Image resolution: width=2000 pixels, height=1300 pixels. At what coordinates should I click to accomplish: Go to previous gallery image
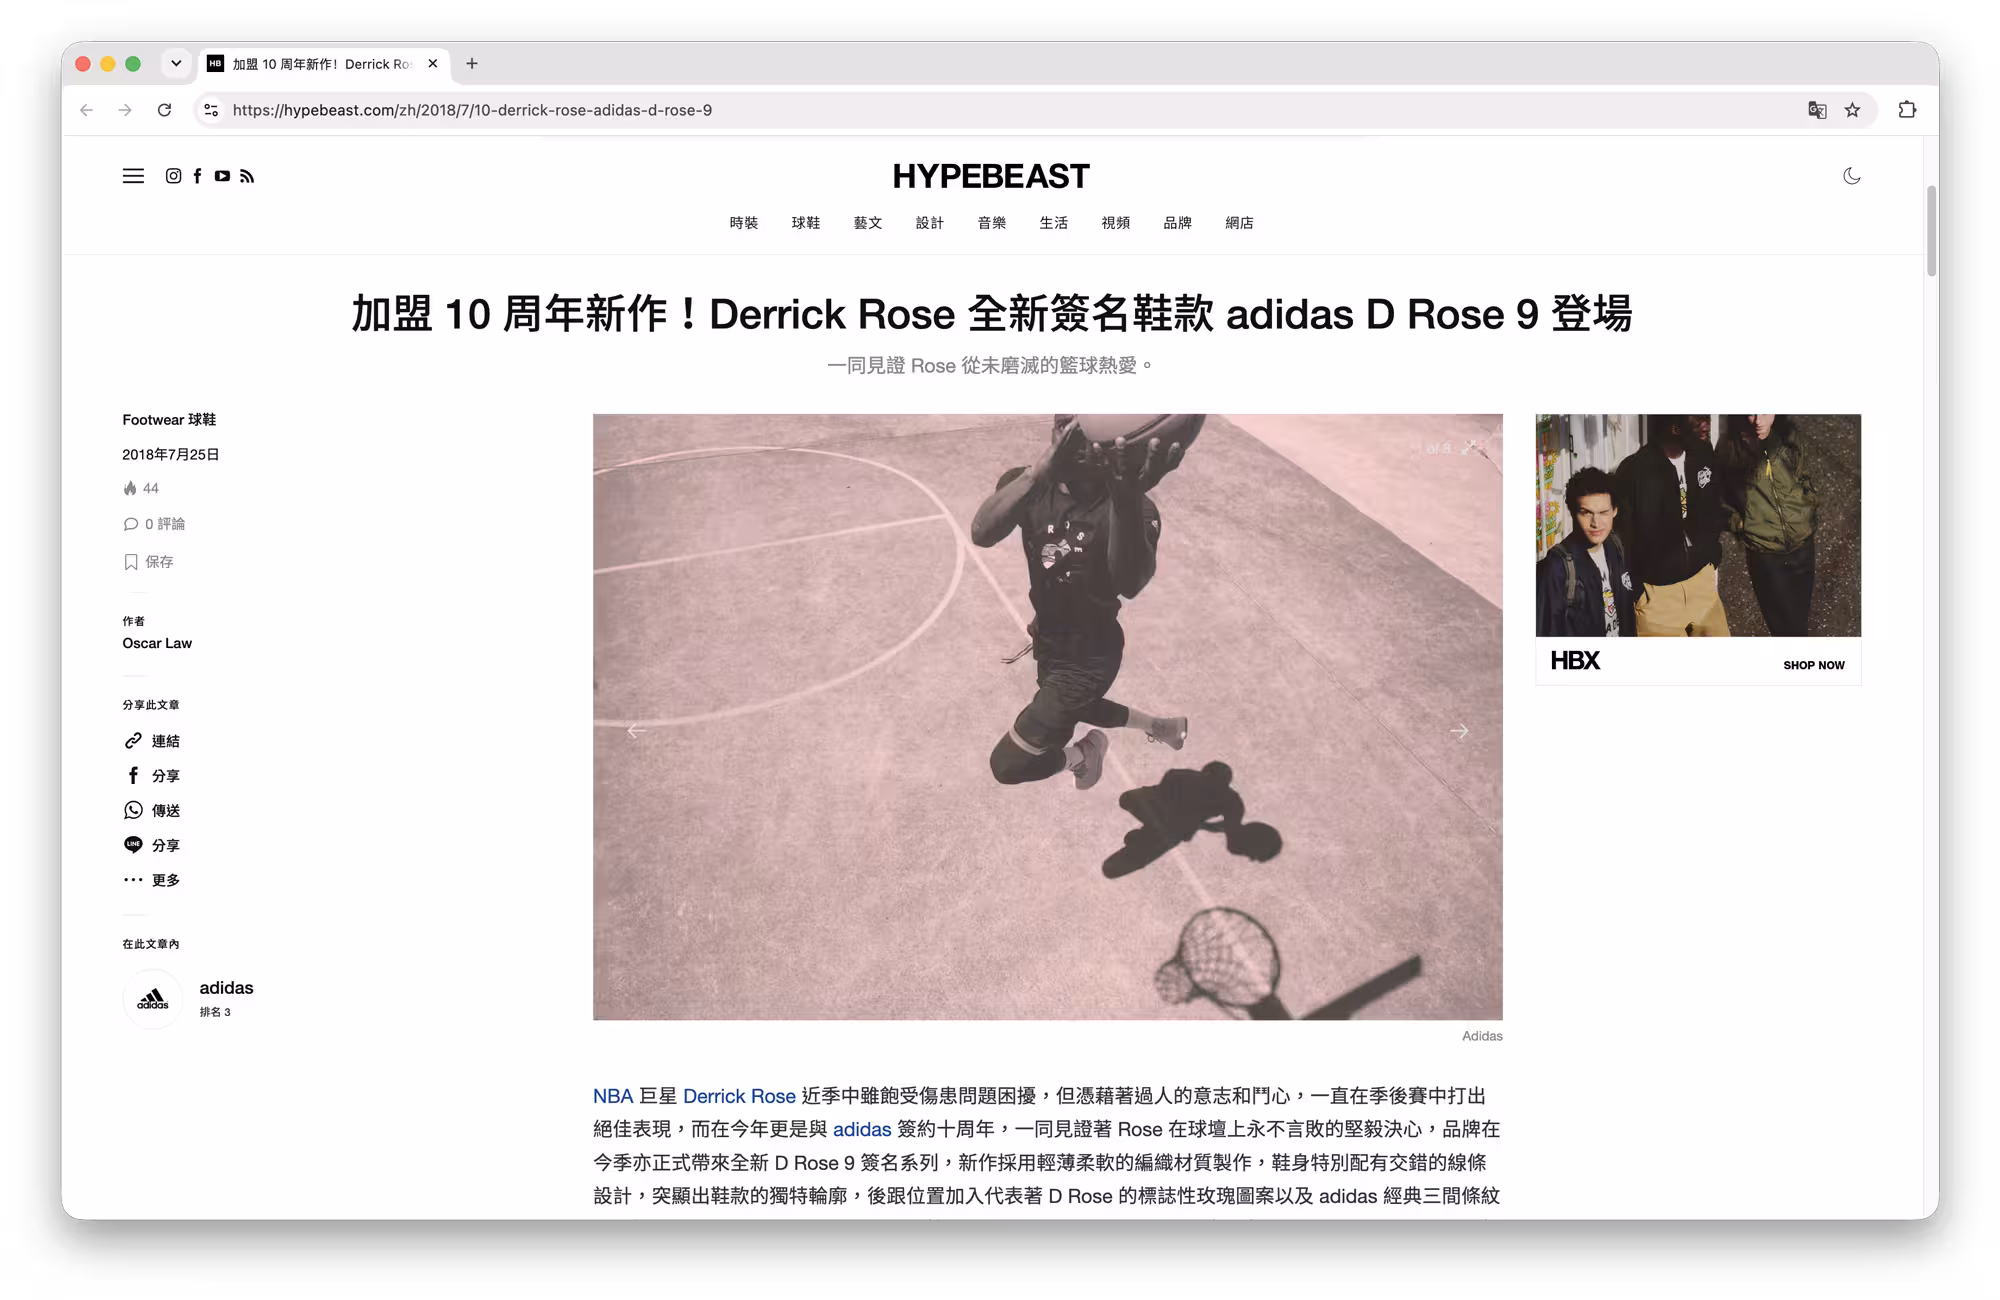pos(636,731)
